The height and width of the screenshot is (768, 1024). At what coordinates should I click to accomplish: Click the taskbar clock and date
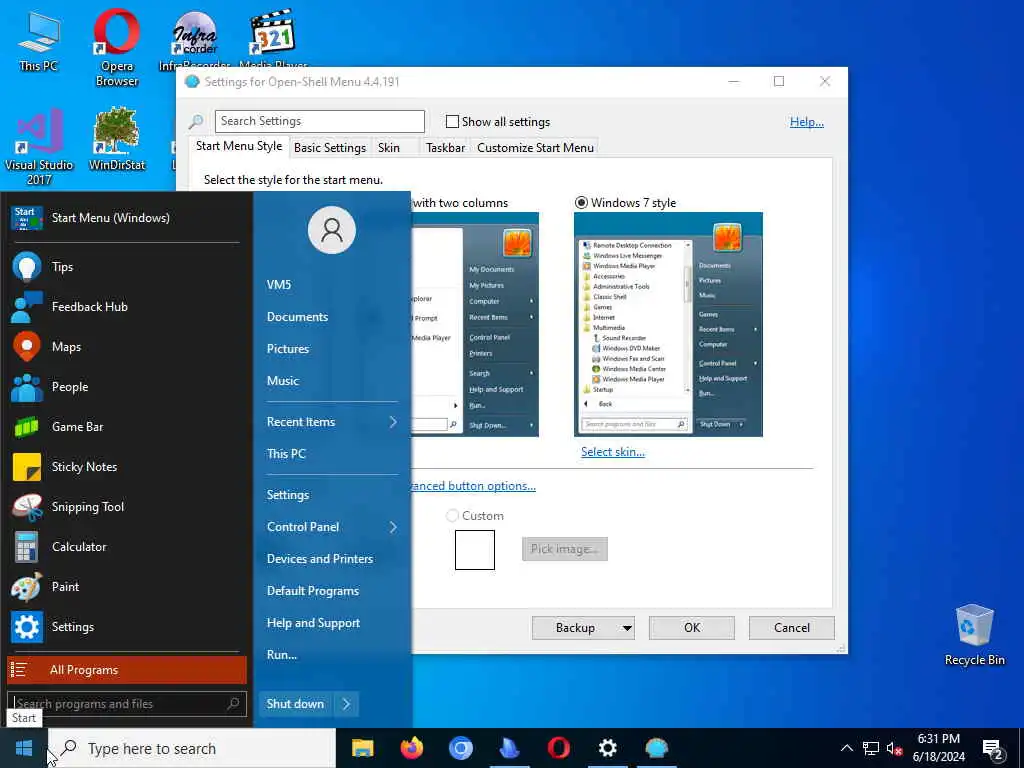pyautogui.click(x=938, y=748)
